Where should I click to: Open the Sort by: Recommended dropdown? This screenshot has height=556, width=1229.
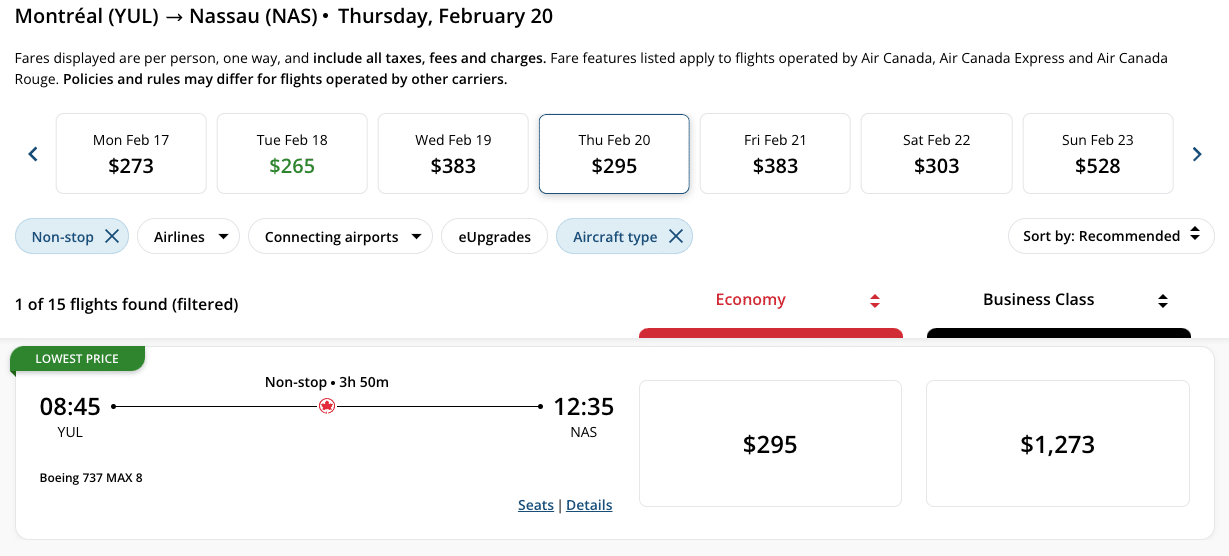click(x=1111, y=236)
